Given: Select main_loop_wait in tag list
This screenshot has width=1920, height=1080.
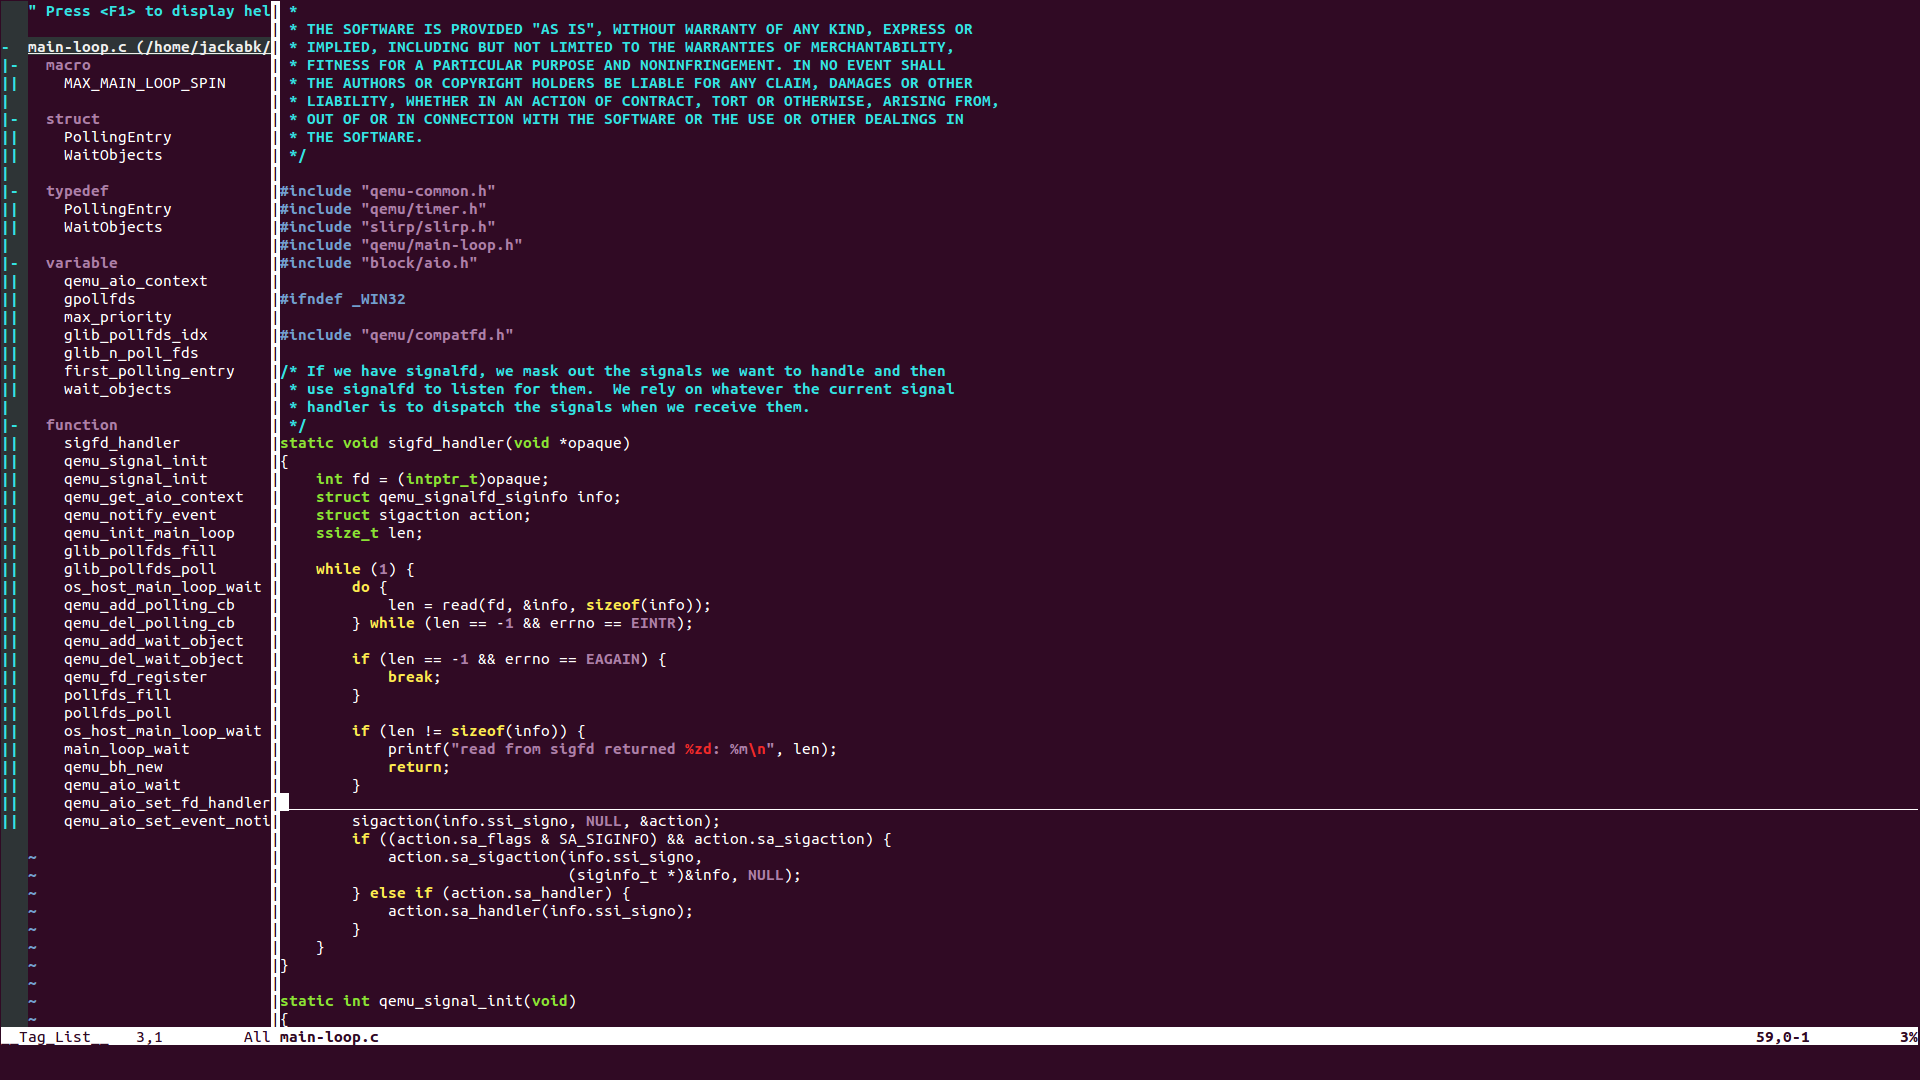Looking at the screenshot, I should coord(126,749).
